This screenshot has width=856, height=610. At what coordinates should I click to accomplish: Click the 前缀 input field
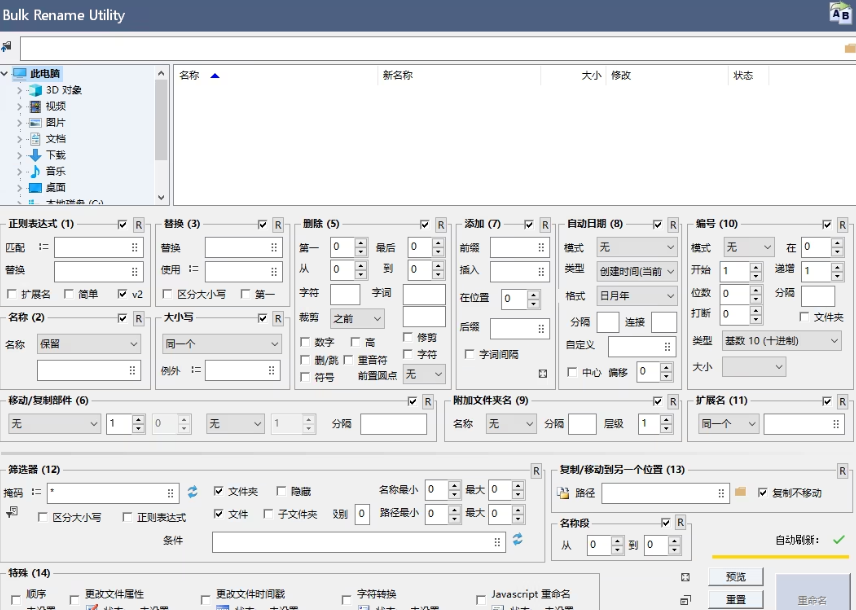[x=519, y=247]
